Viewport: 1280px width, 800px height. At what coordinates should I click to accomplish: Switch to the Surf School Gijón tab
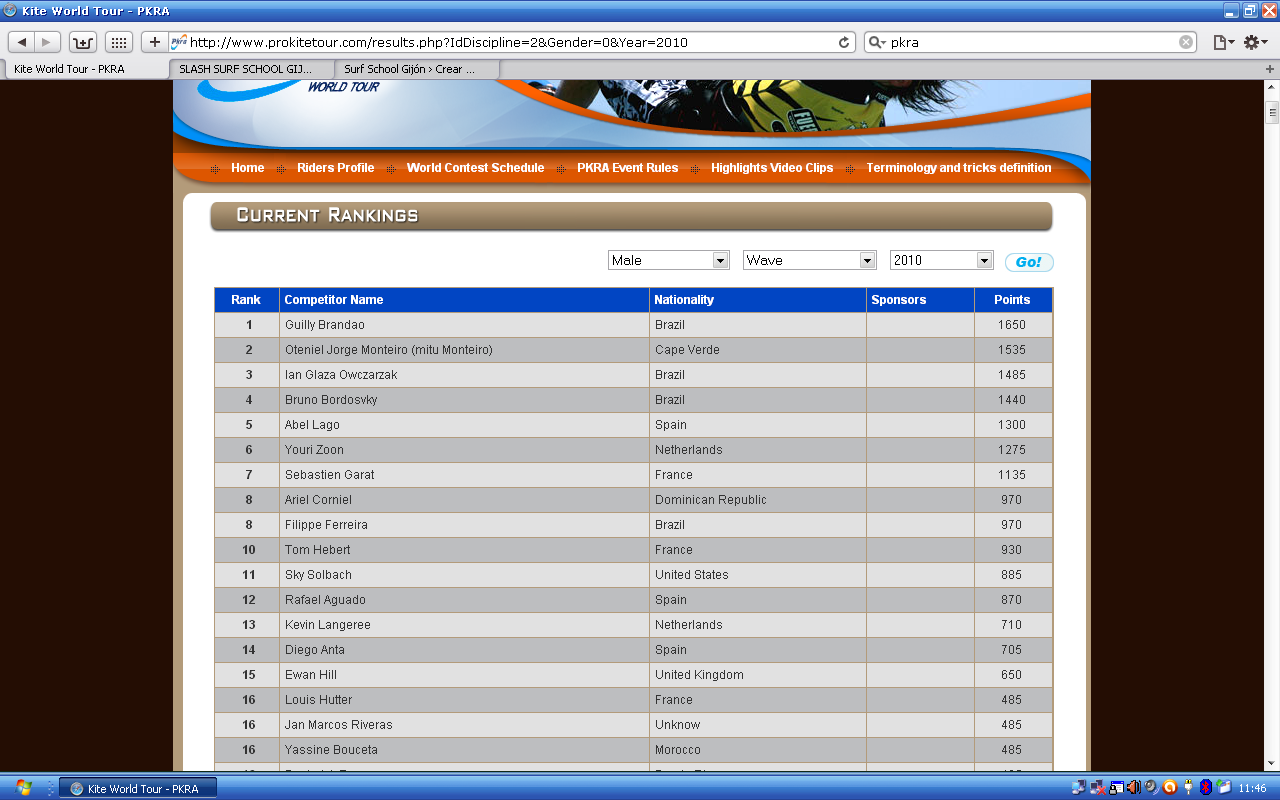[415, 69]
